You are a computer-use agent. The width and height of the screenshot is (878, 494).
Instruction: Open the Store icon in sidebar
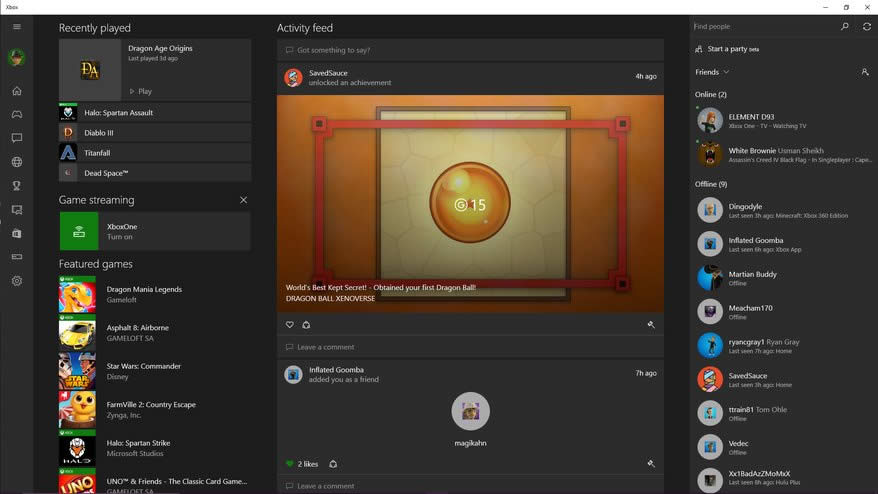click(16, 233)
